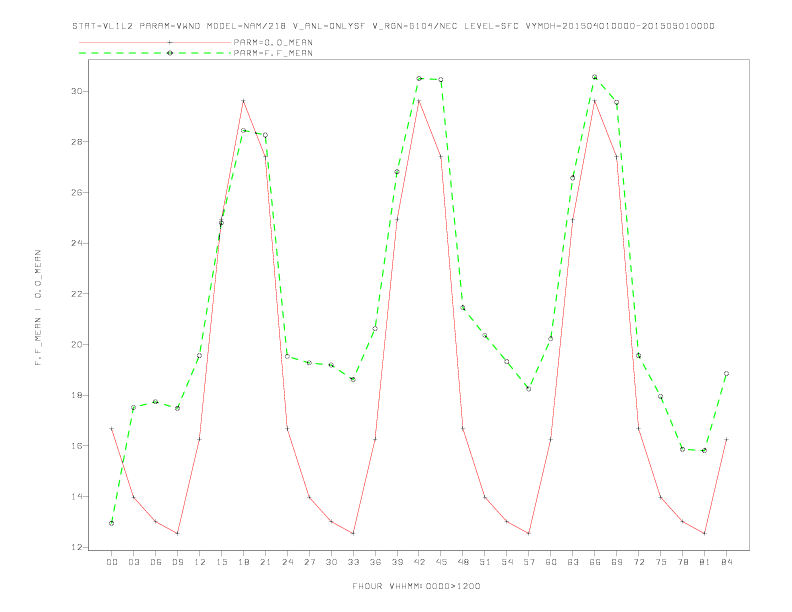The image size is (792, 612).
Task: Select red O.O_MEAN minimum marker at hour 09
Action: 177,533
